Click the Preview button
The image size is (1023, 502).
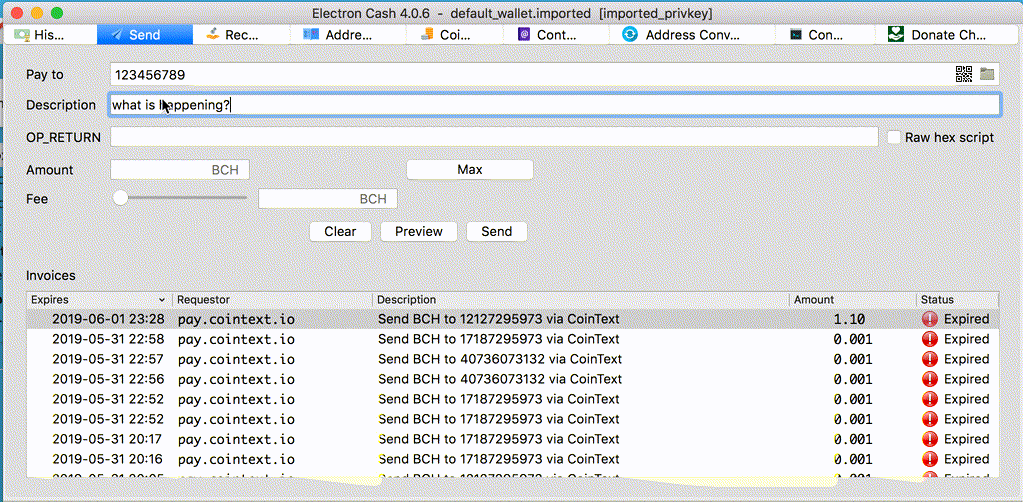419,231
